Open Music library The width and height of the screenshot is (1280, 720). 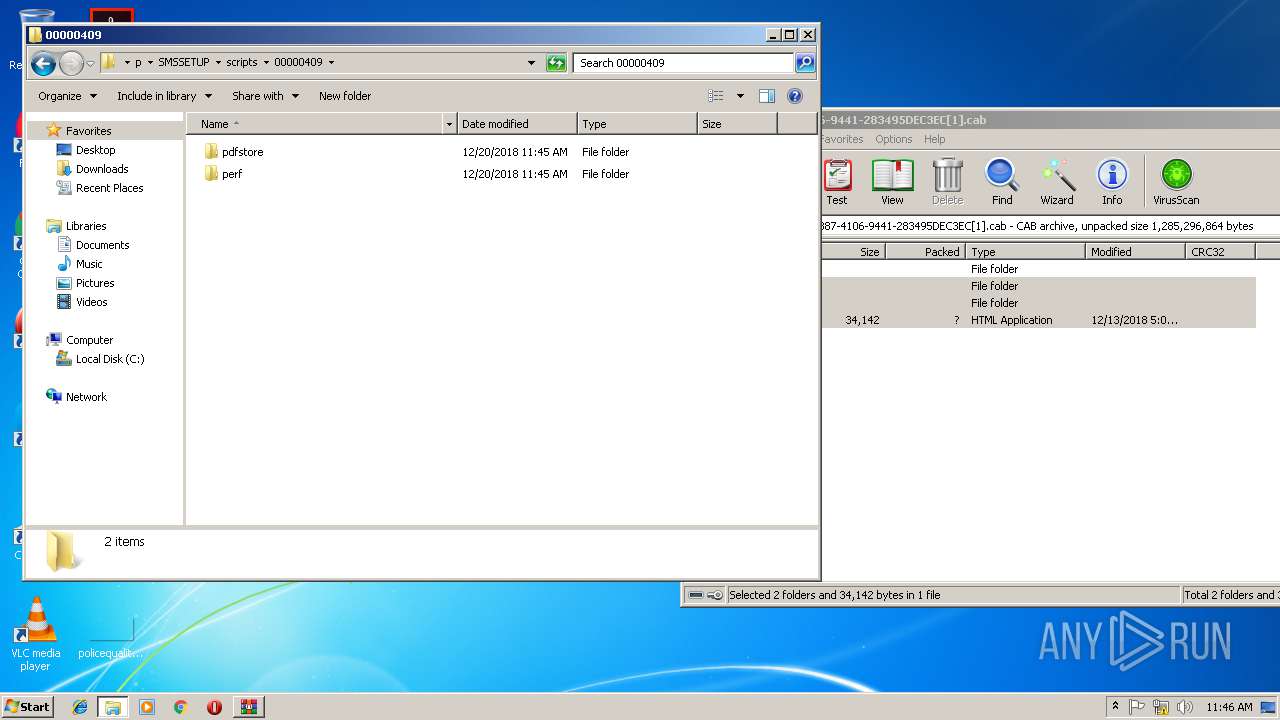tap(89, 264)
